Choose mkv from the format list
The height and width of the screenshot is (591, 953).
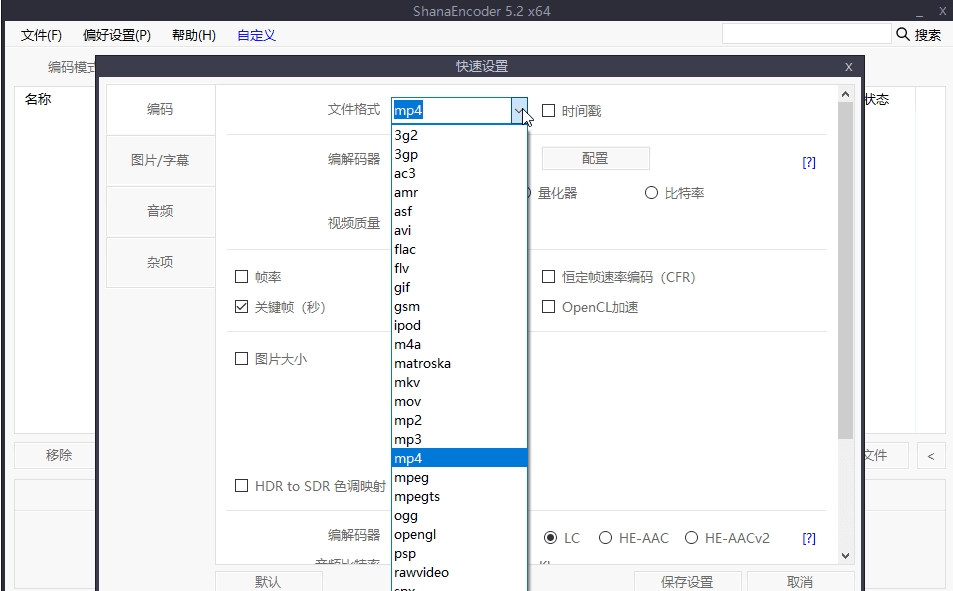point(406,382)
